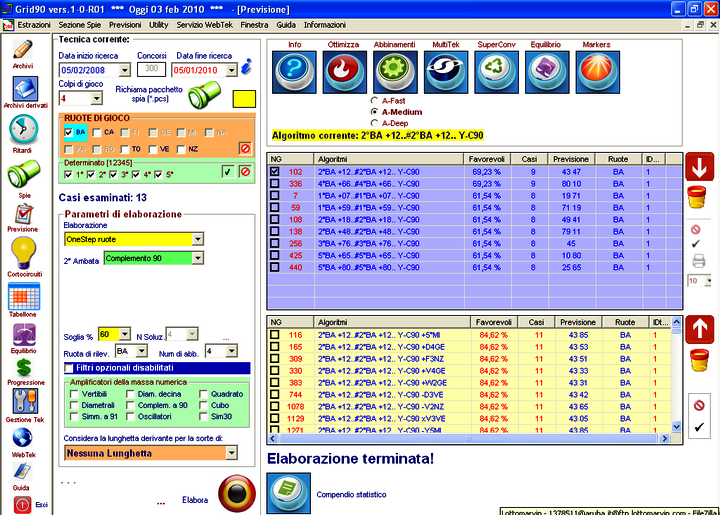Open the Archivi sidebar icon
The height and width of the screenshot is (515, 720).
point(23,51)
